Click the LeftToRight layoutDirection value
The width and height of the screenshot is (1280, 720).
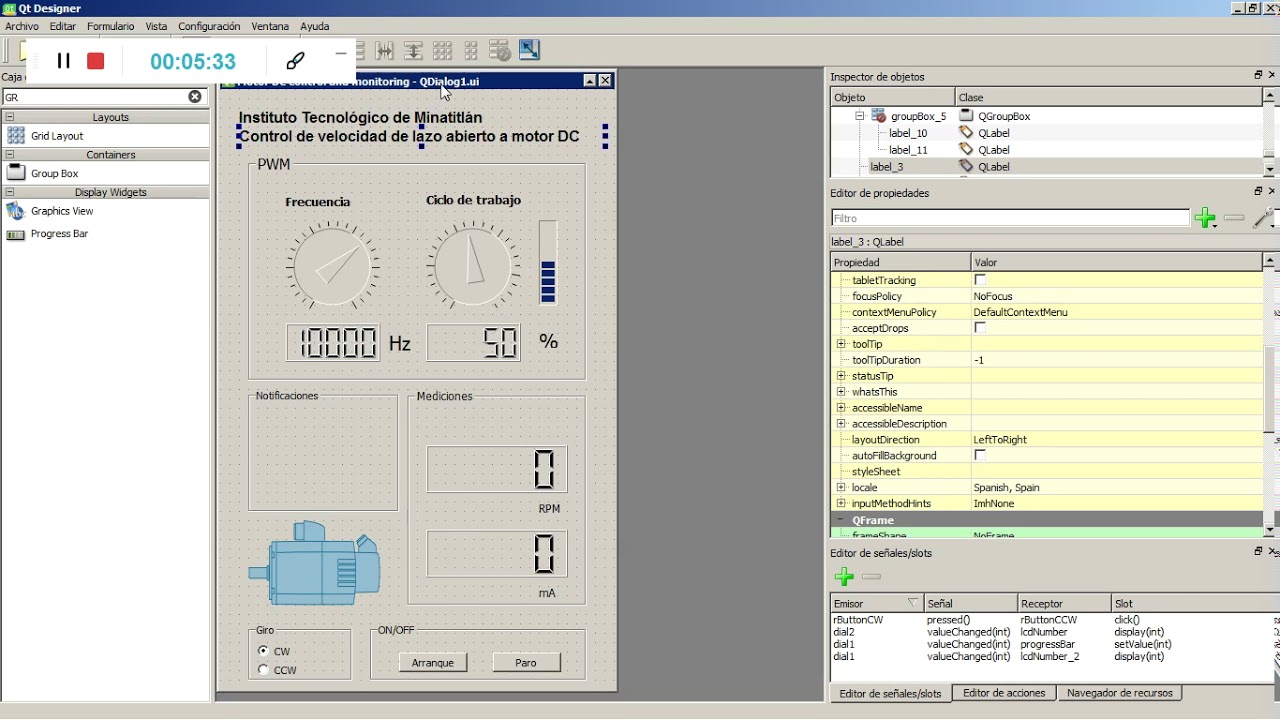(1000, 440)
